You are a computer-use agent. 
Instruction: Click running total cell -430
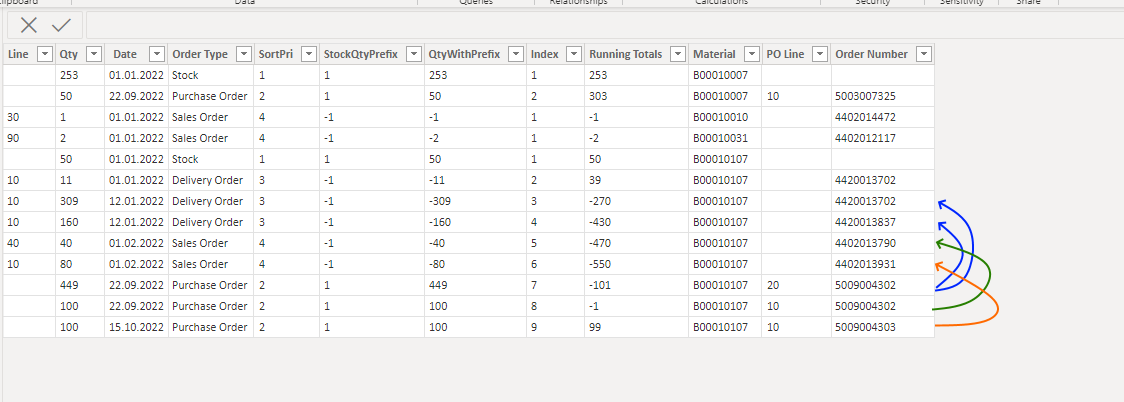(637, 222)
